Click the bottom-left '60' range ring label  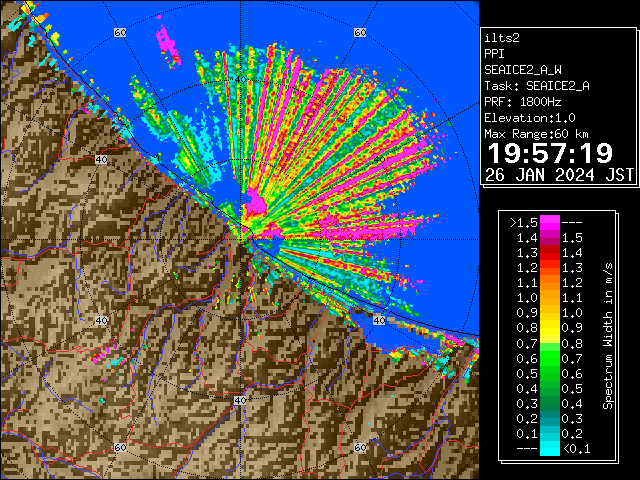pos(120,447)
